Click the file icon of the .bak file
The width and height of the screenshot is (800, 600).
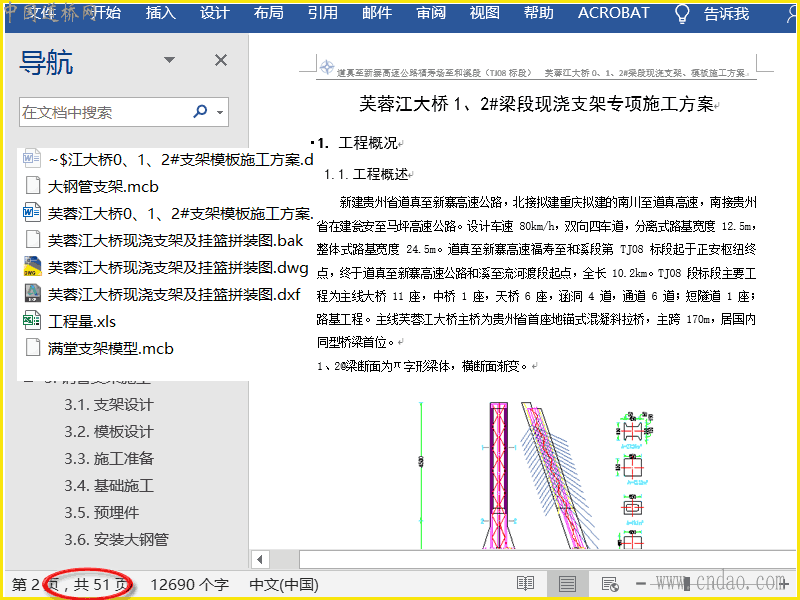[x=33, y=239]
